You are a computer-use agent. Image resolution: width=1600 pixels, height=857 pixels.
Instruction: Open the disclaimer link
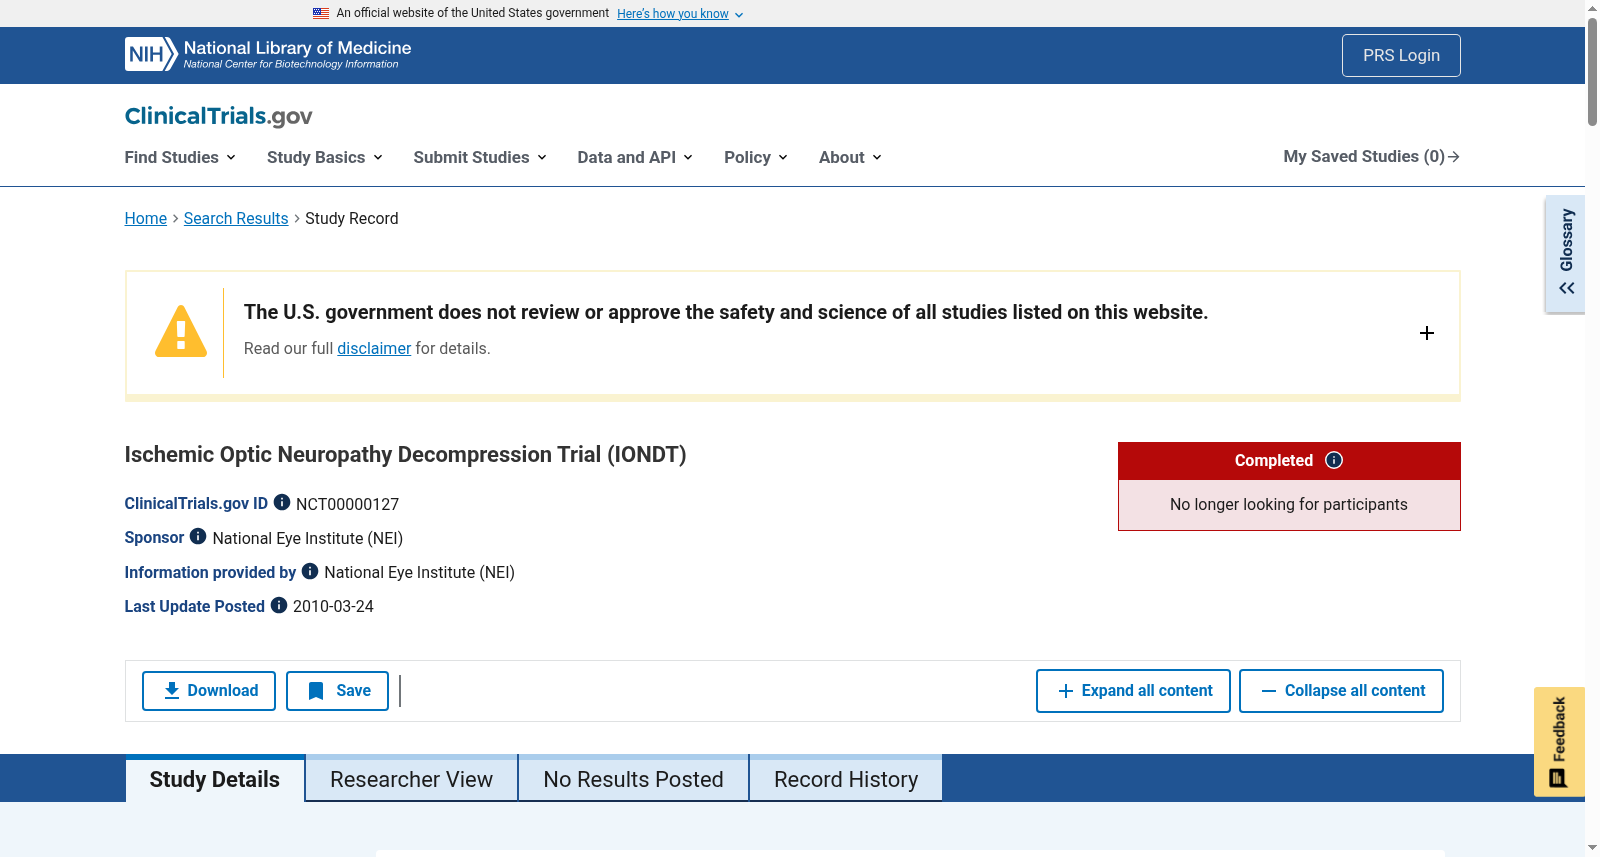[x=374, y=348]
